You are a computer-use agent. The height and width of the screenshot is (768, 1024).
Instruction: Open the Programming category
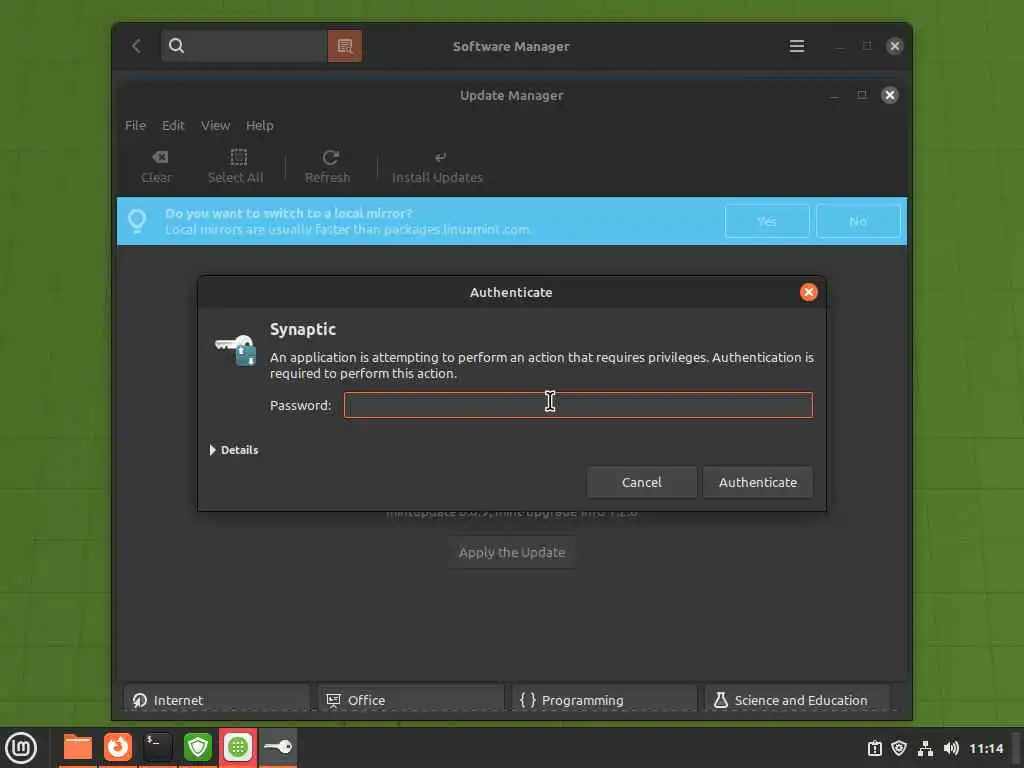(604, 699)
